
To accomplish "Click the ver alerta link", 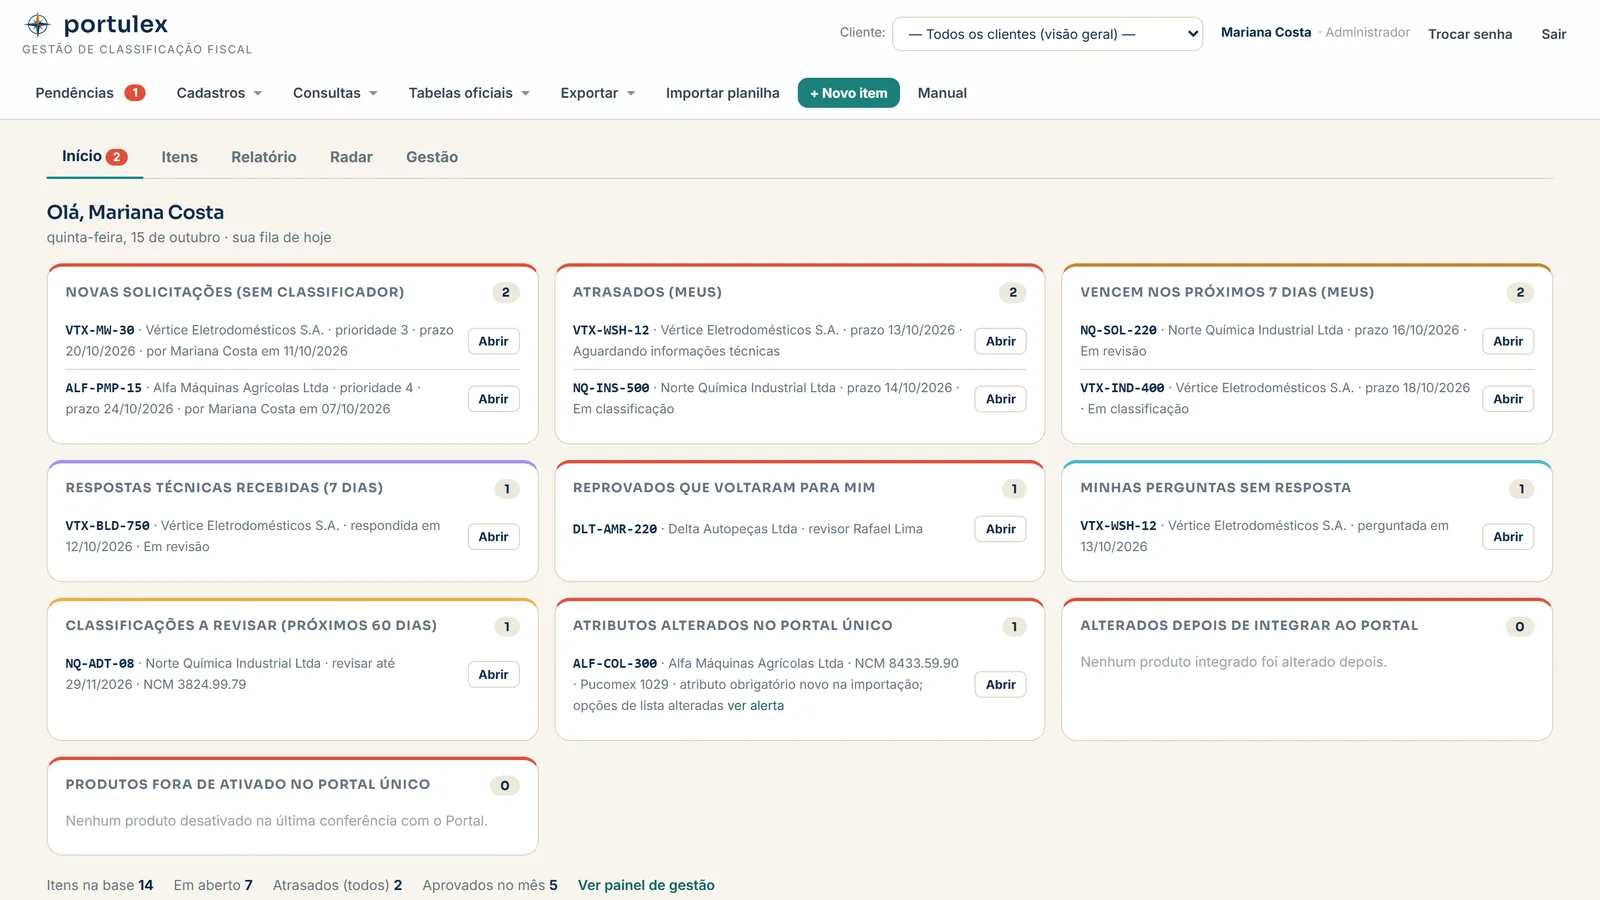I will click(x=755, y=706).
